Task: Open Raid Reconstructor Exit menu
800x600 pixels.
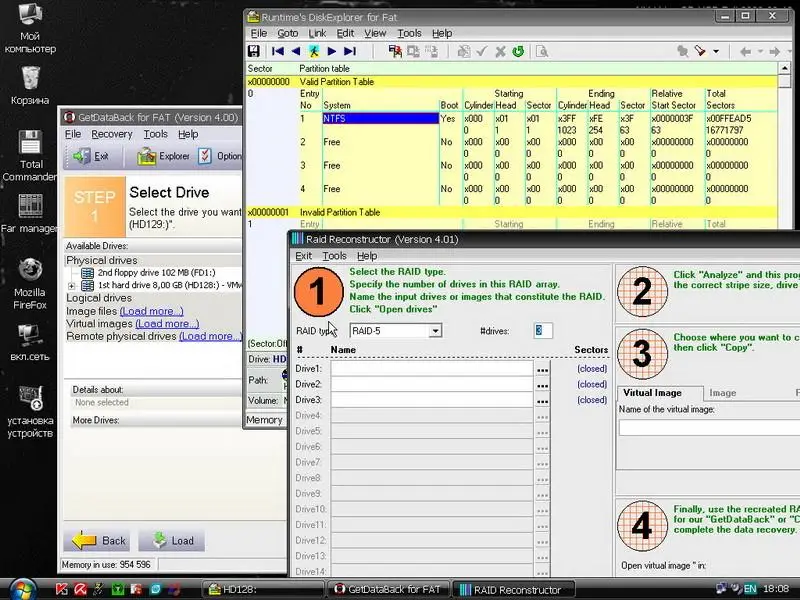Action: pos(304,256)
